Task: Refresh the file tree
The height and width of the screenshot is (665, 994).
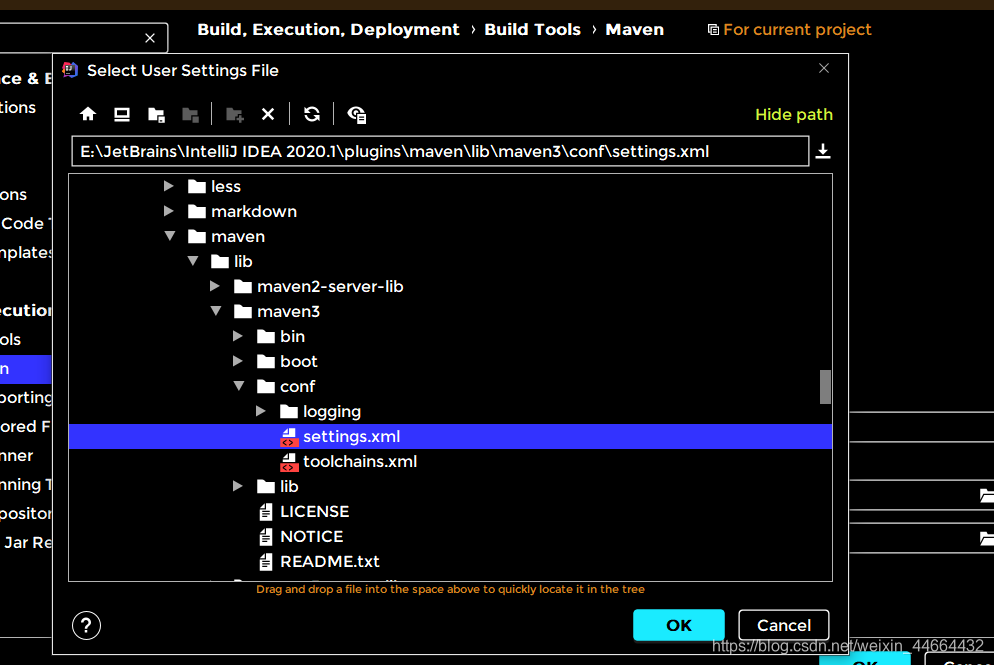Action: tap(312, 114)
